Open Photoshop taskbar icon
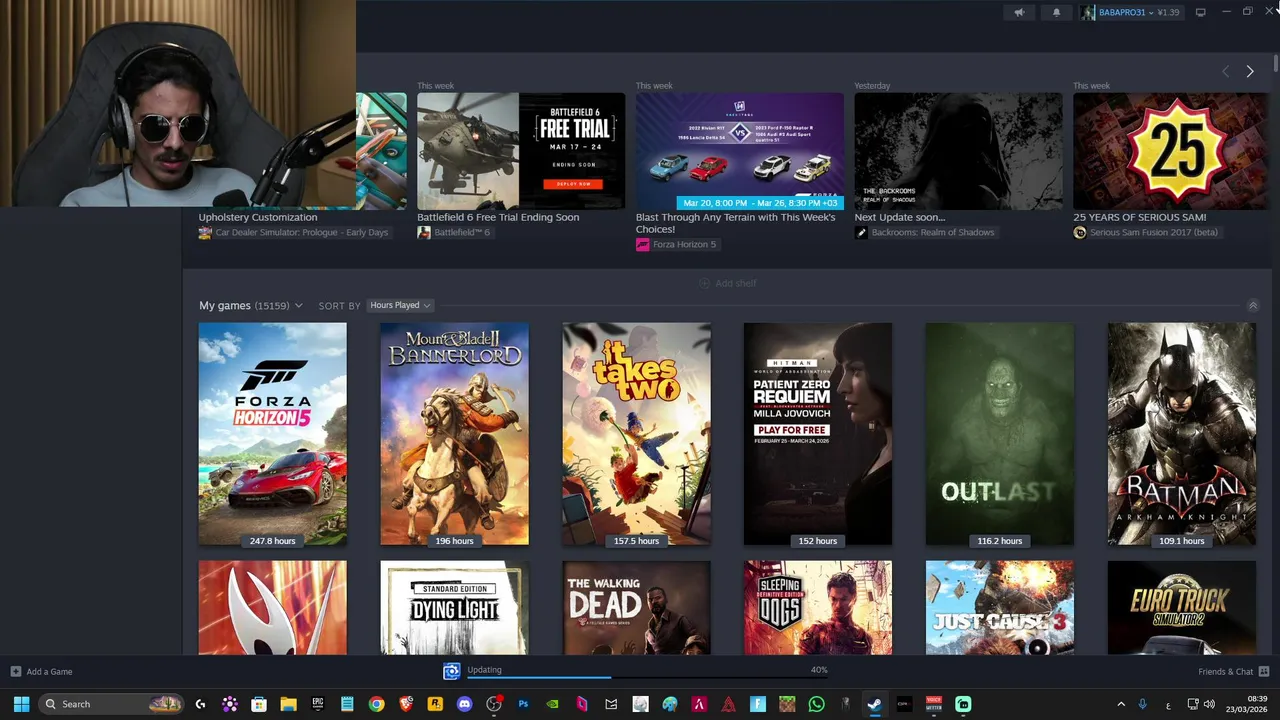 point(523,704)
